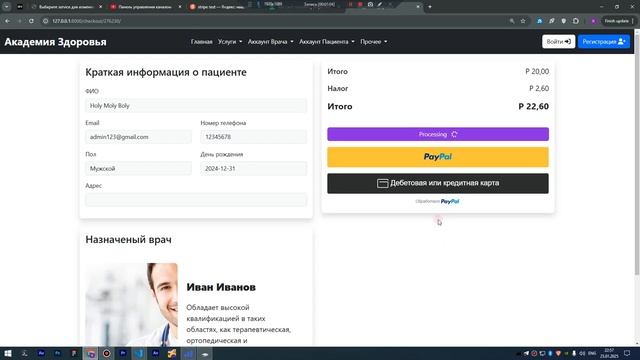Switch to Chrome in the taskbar
The height and width of the screenshot is (360, 640).
pyautogui.click(x=90, y=353)
